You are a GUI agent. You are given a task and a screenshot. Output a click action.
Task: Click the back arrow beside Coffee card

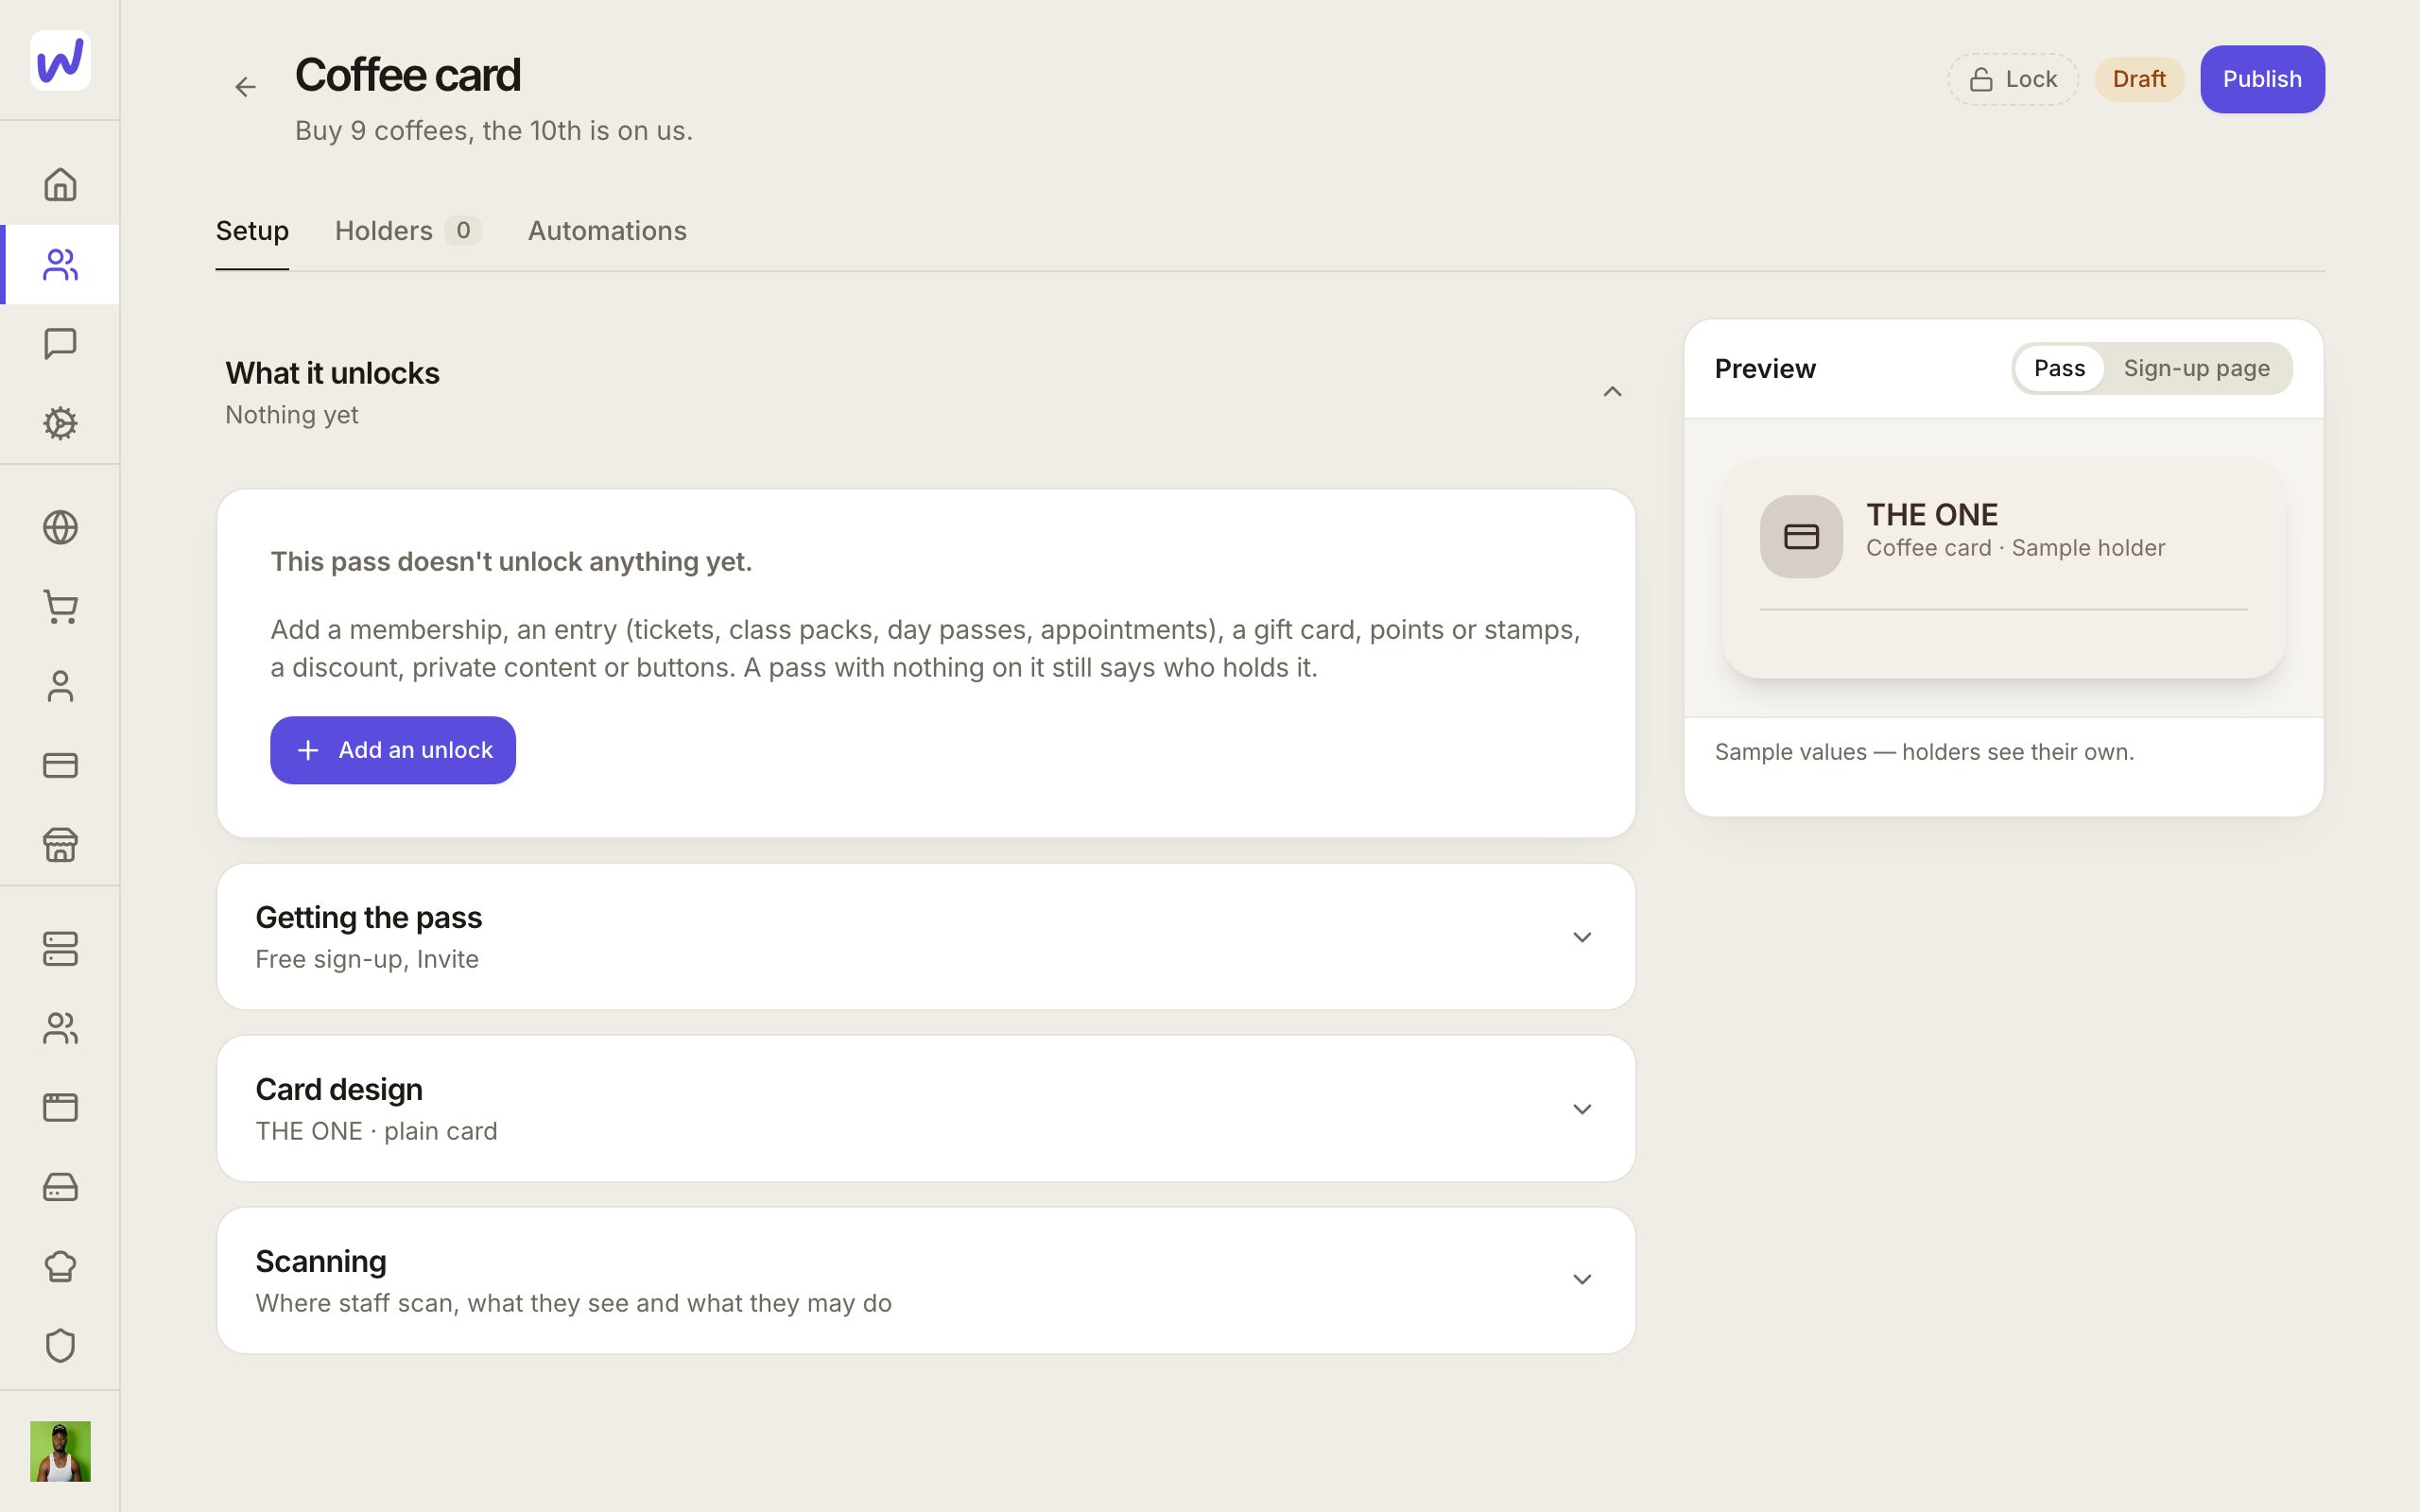coord(245,87)
